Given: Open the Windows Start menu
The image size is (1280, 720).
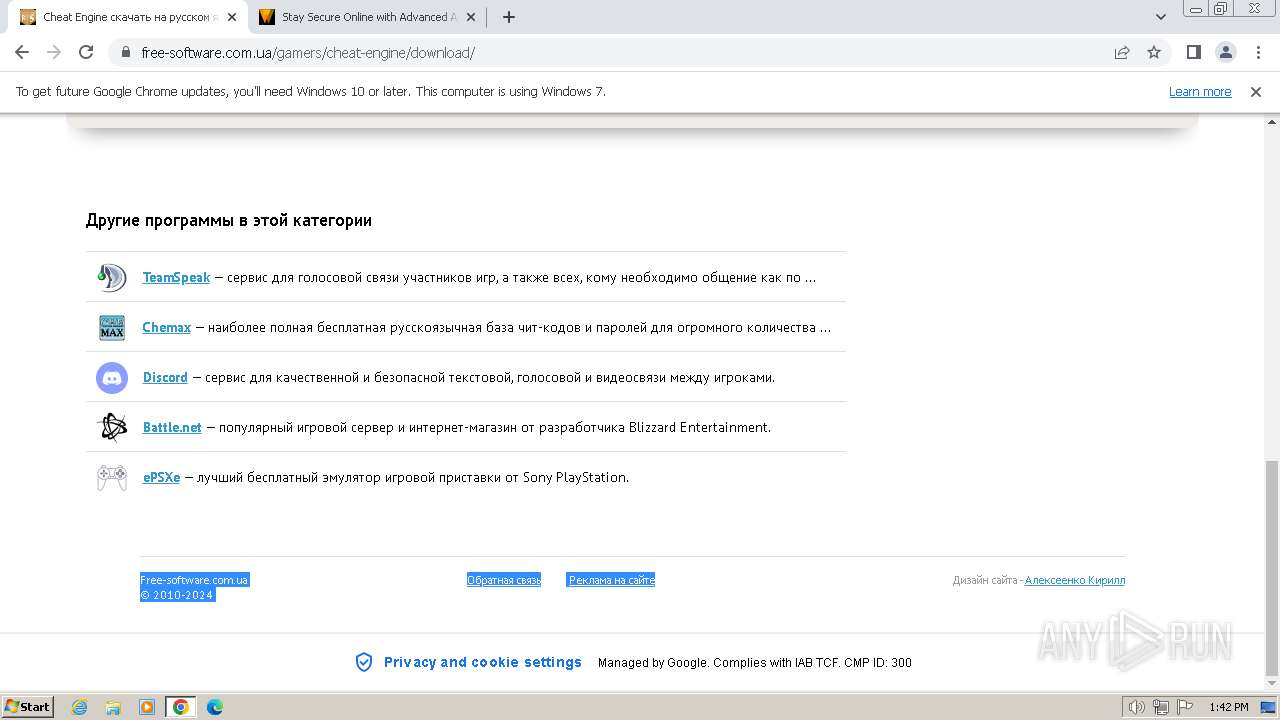Looking at the screenshot, I should [x=28, y=706].
